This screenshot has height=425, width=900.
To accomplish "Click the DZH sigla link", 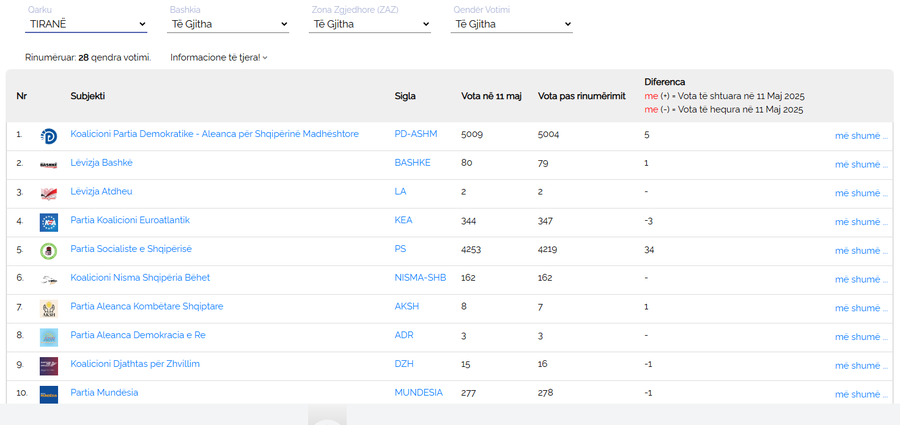I will 404,364.
